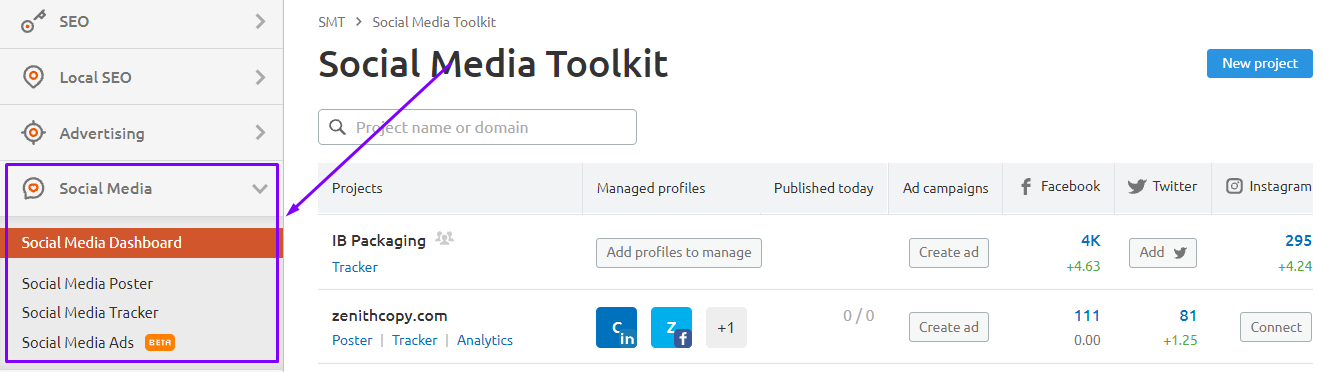
Task: Focus the Project name or domain search field
Action: click(x=477, y=128)
